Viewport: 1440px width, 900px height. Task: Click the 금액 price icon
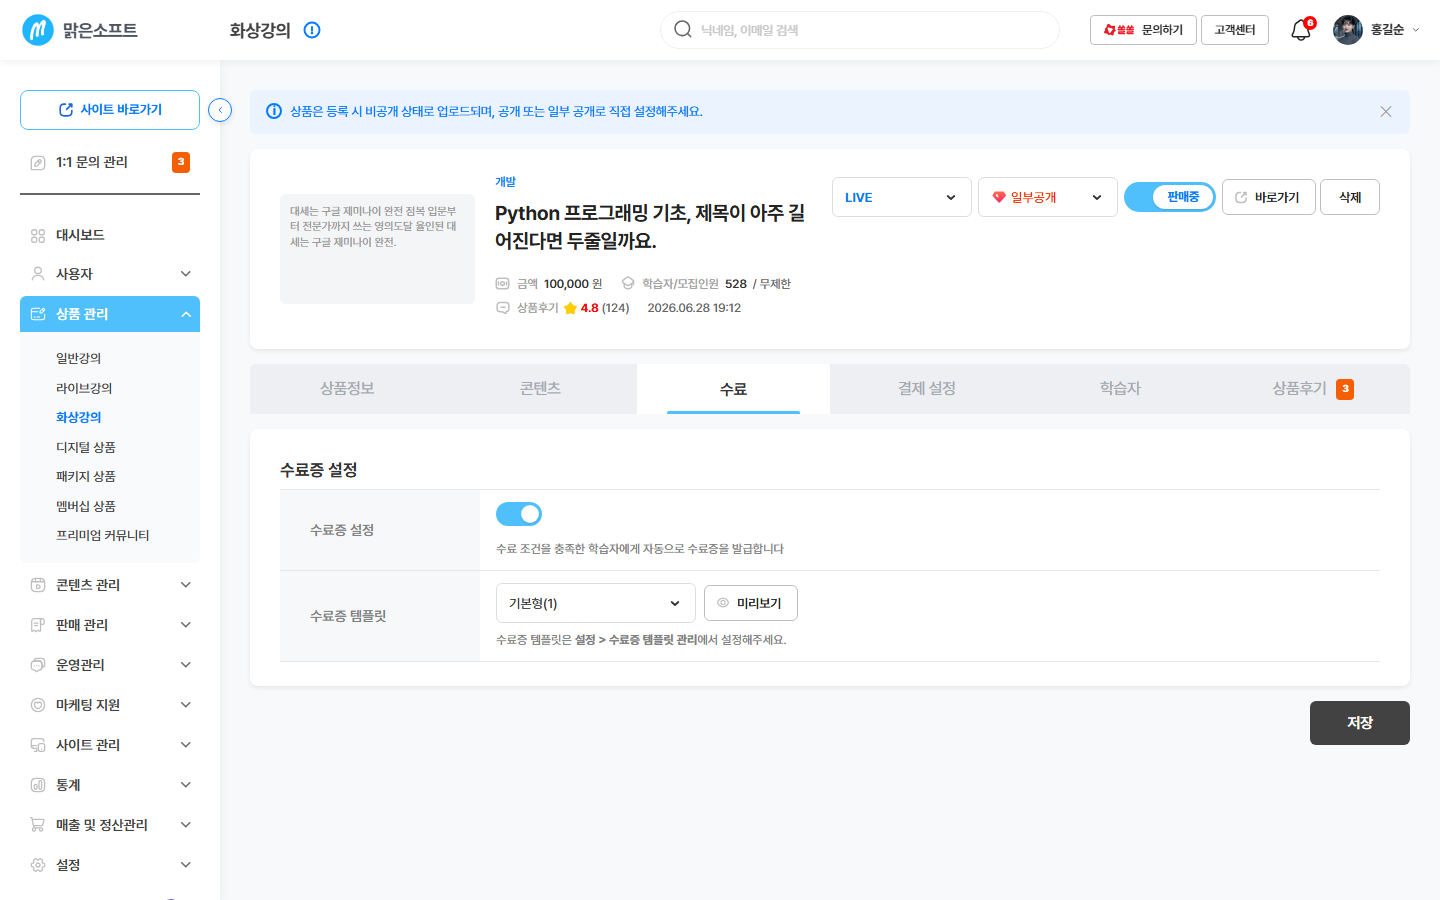pyautogui.click(x=503, y=284)
